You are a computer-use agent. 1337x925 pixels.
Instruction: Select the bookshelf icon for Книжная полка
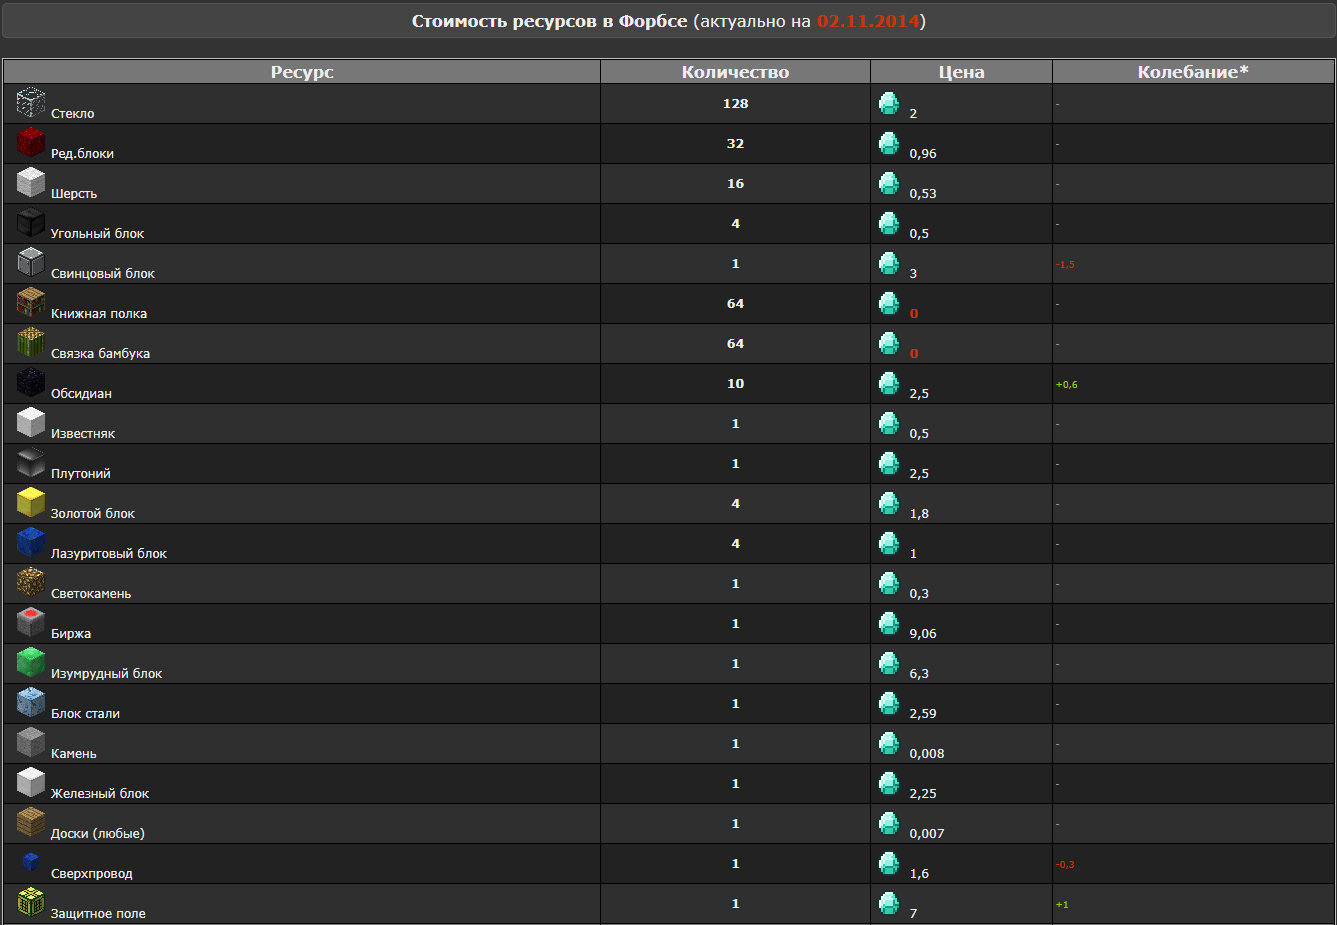coord(31,302)
